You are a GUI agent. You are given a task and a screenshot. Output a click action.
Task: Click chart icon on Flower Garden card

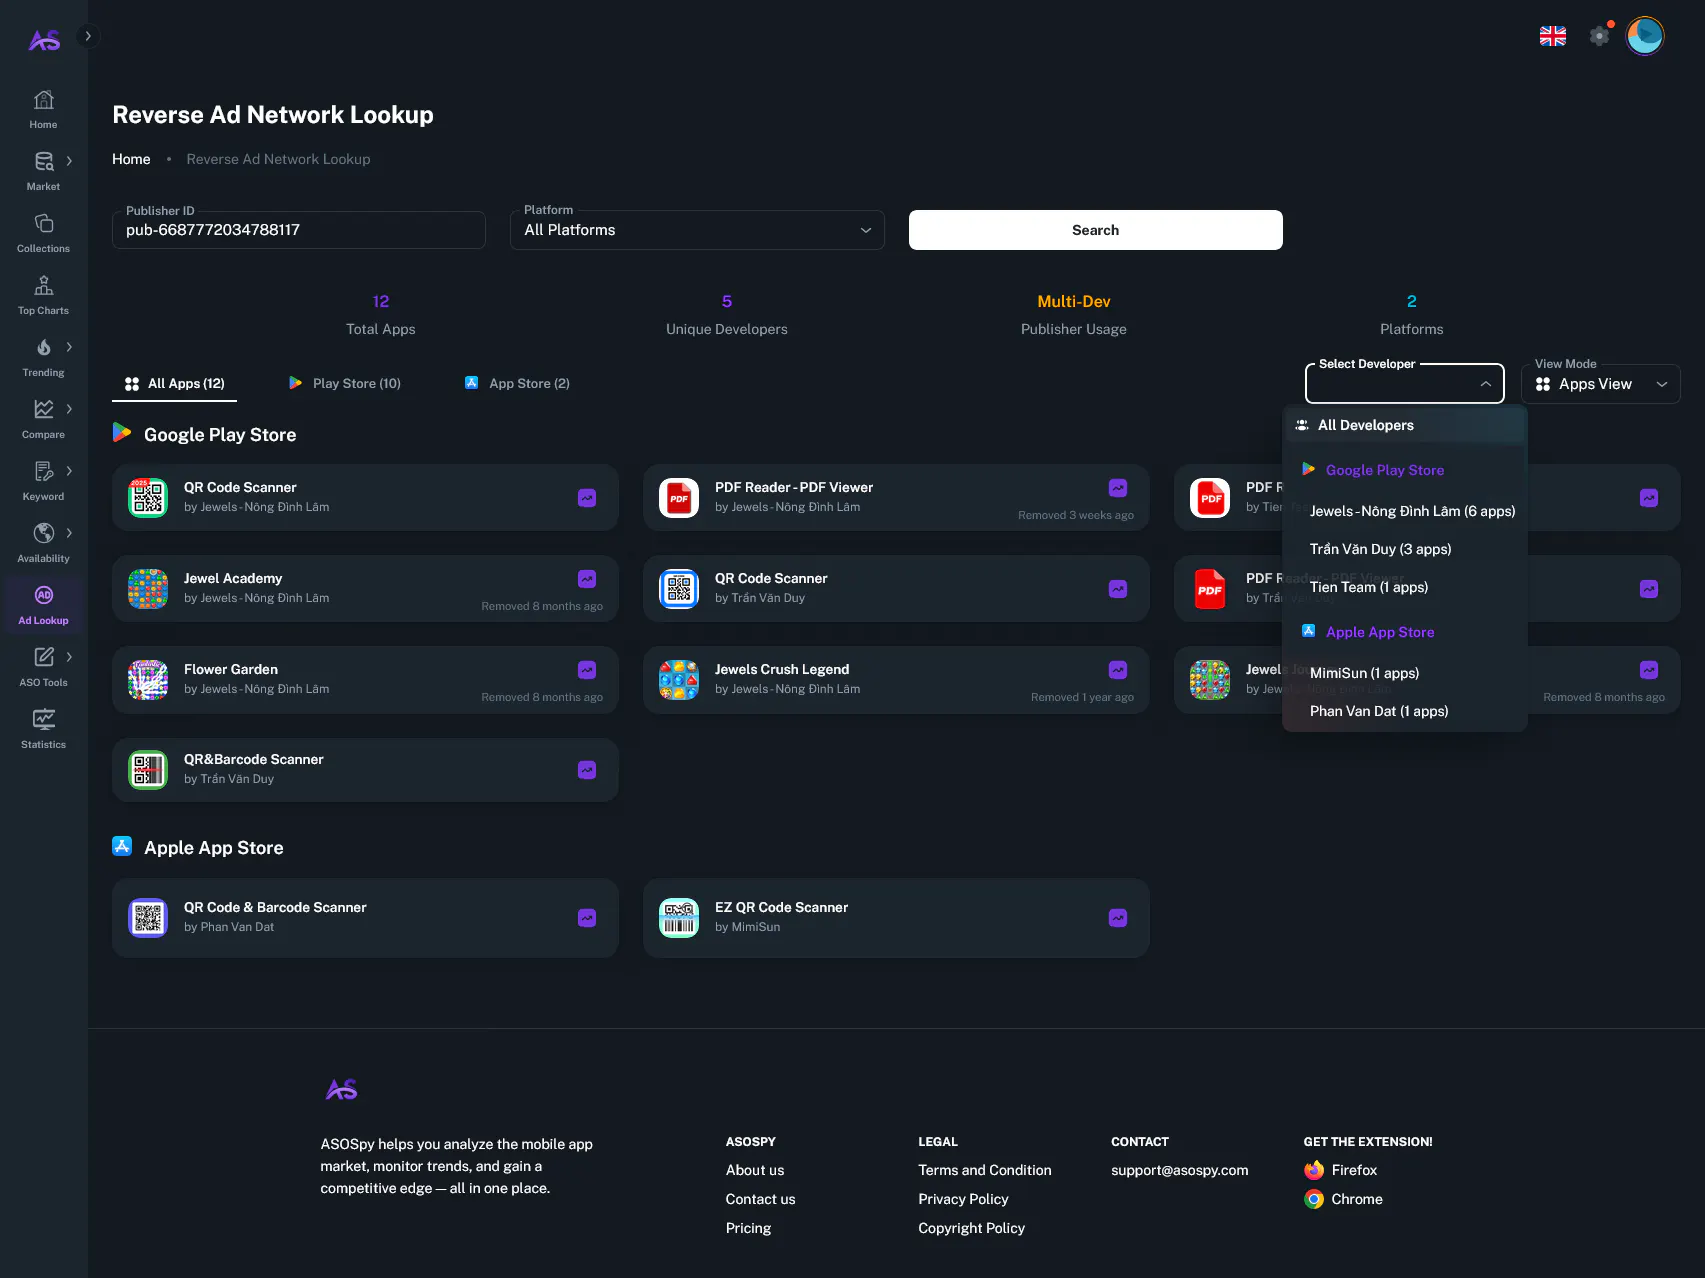click(x=587, y=670)
